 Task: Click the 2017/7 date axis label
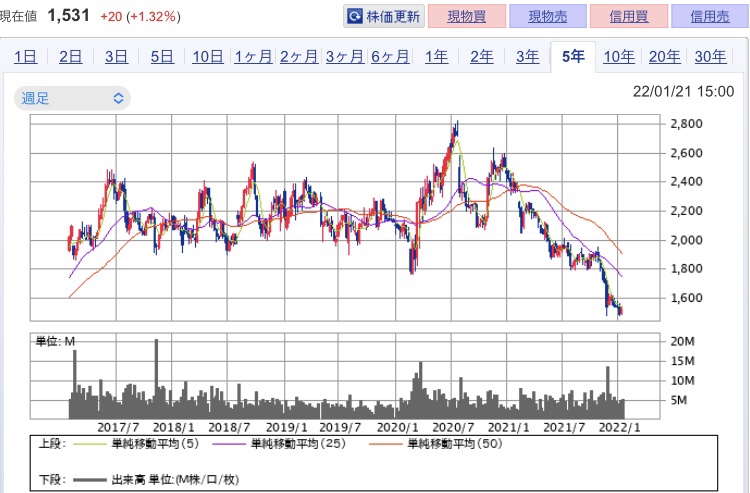coord(118,427)
